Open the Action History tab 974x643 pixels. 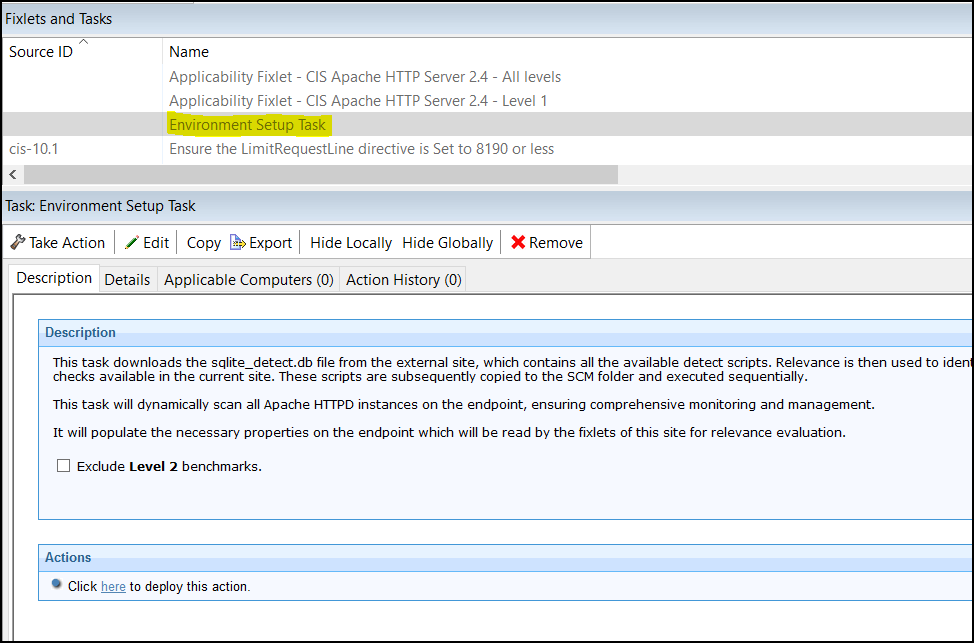click(x=403, y=279)
